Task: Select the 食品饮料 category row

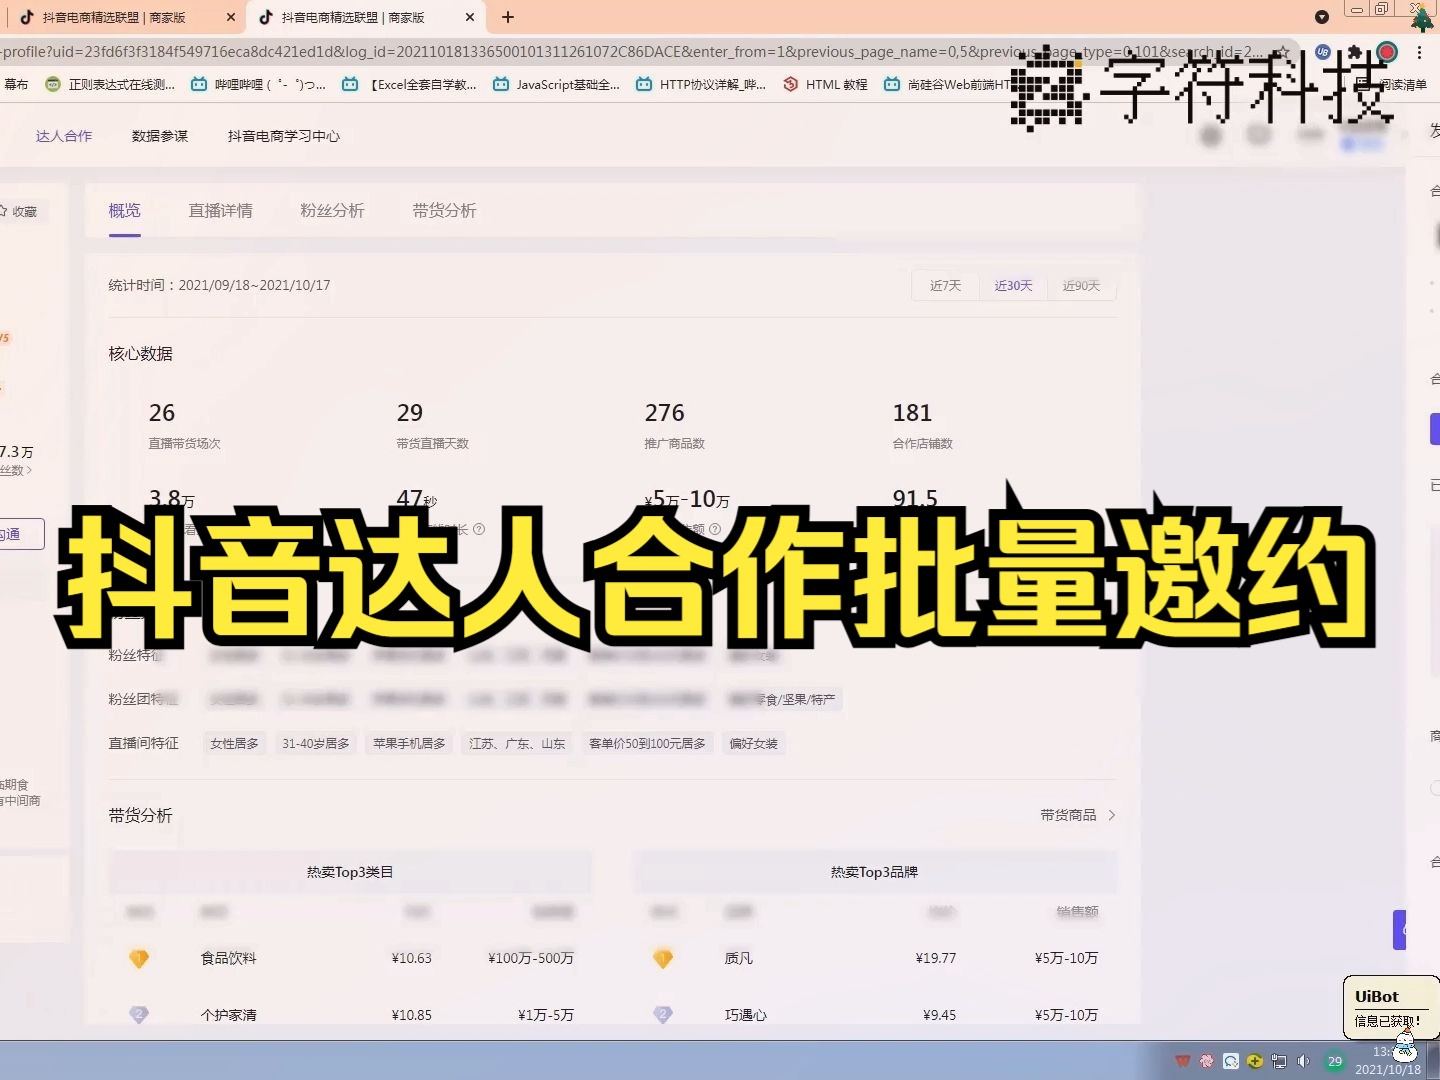Action: tap(350, 958)
